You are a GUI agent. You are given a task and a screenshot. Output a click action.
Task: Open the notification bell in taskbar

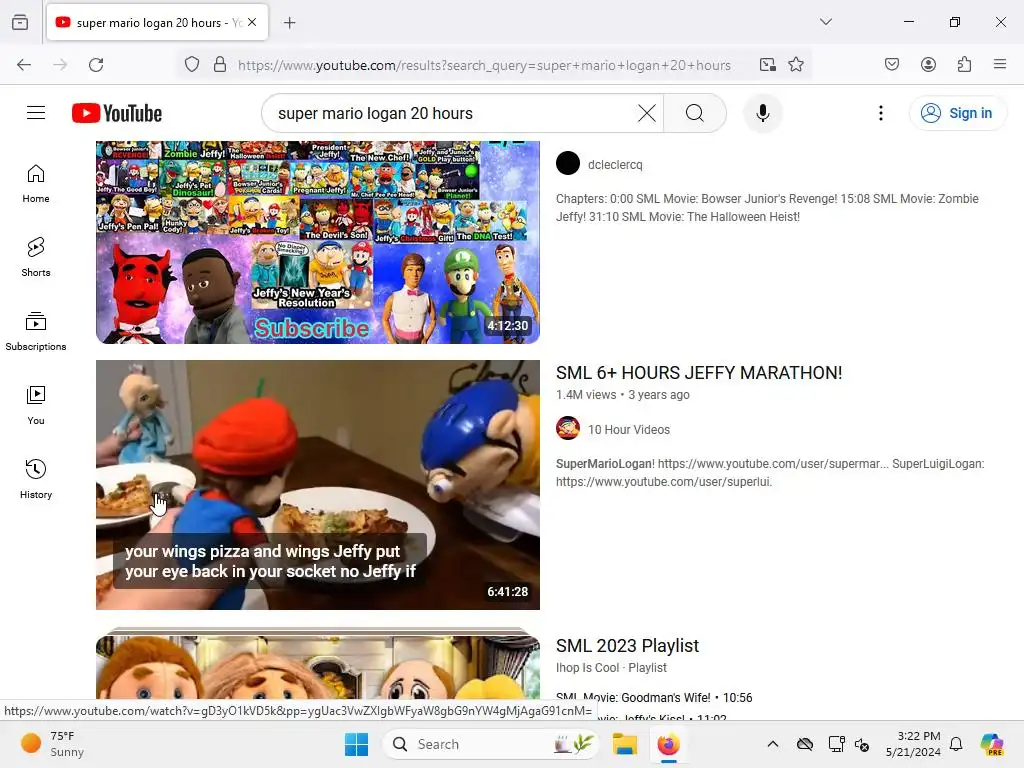point(956,744)
